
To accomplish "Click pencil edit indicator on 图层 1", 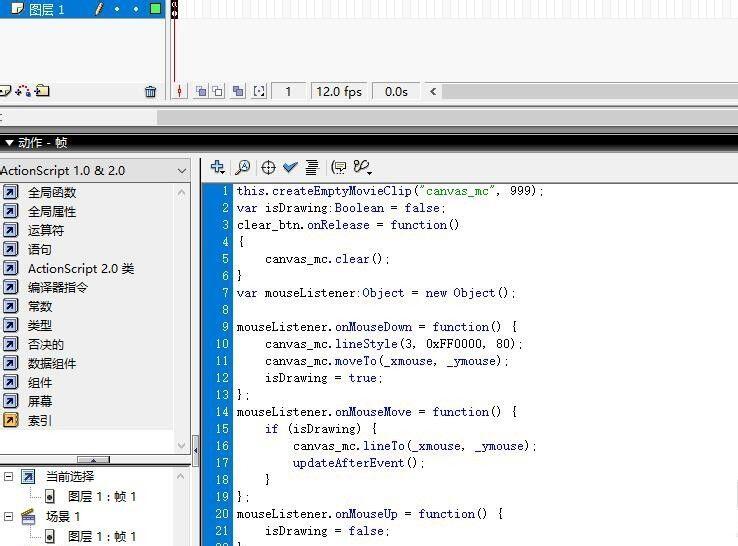I will [x=99, y=8].
